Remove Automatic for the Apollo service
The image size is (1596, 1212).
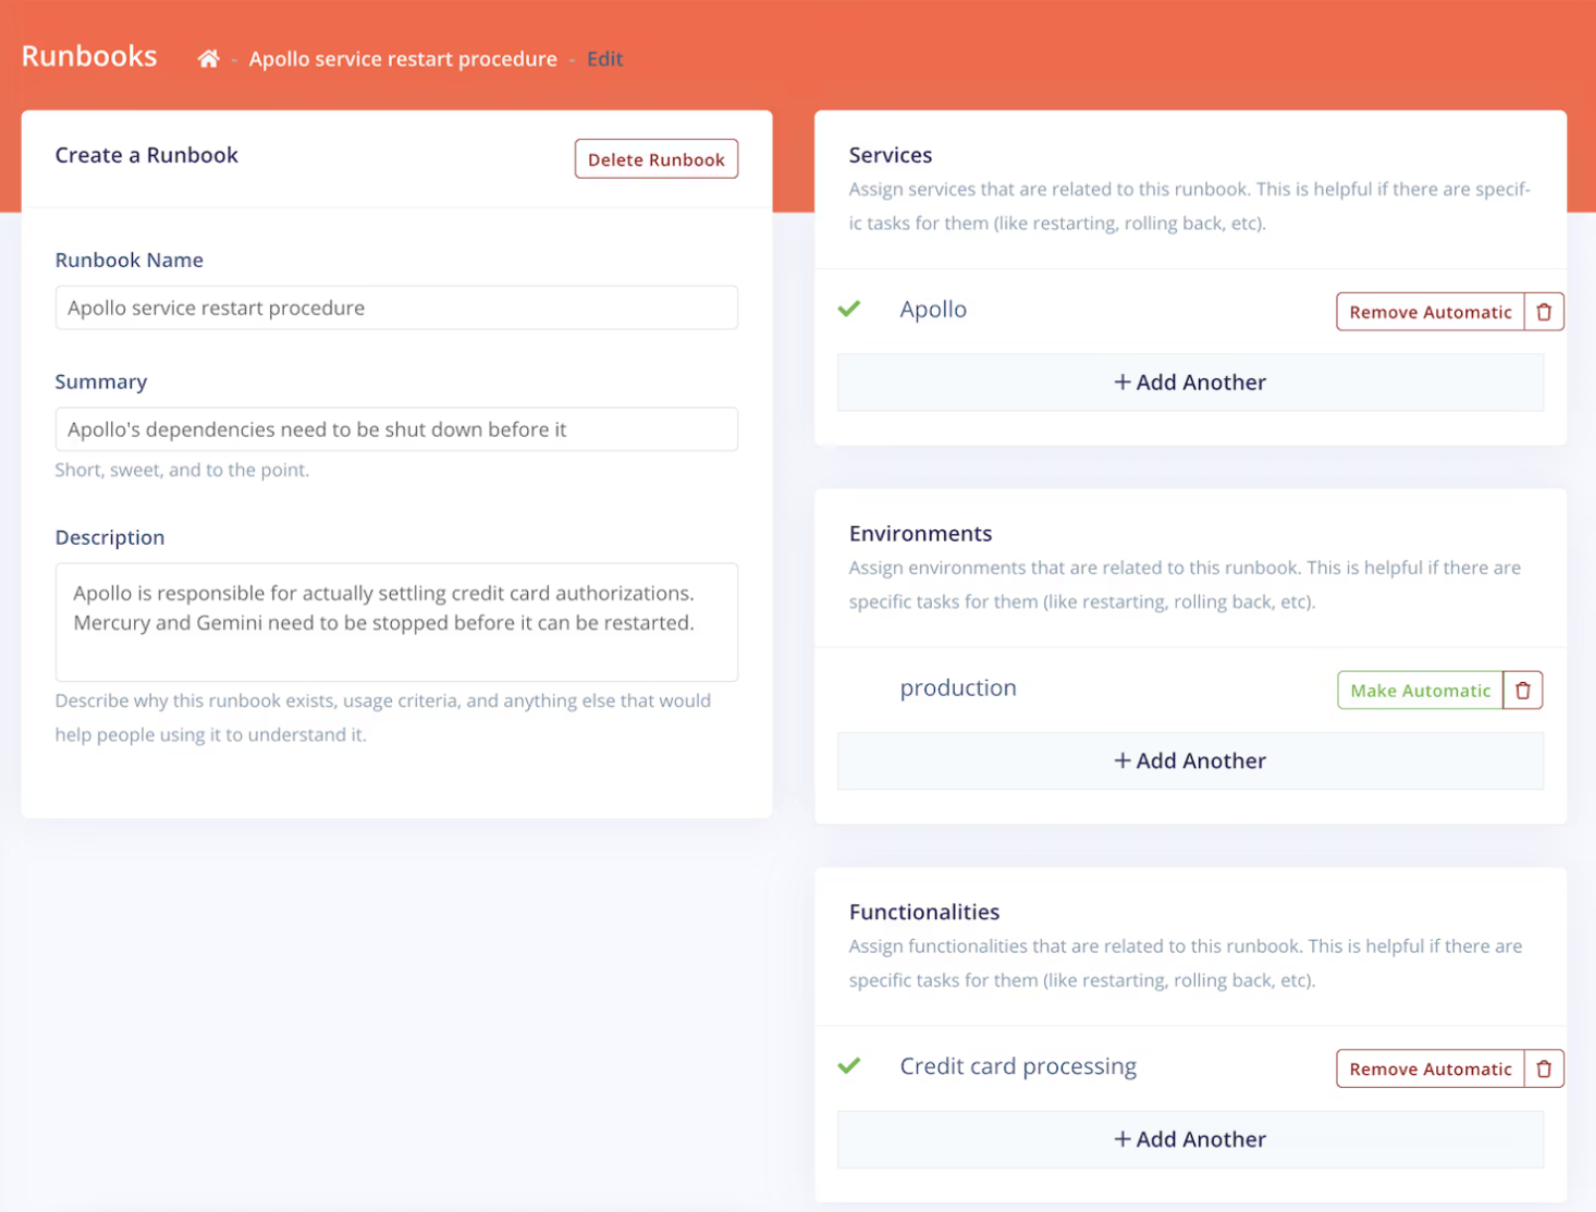click(x=1430, y=312)
